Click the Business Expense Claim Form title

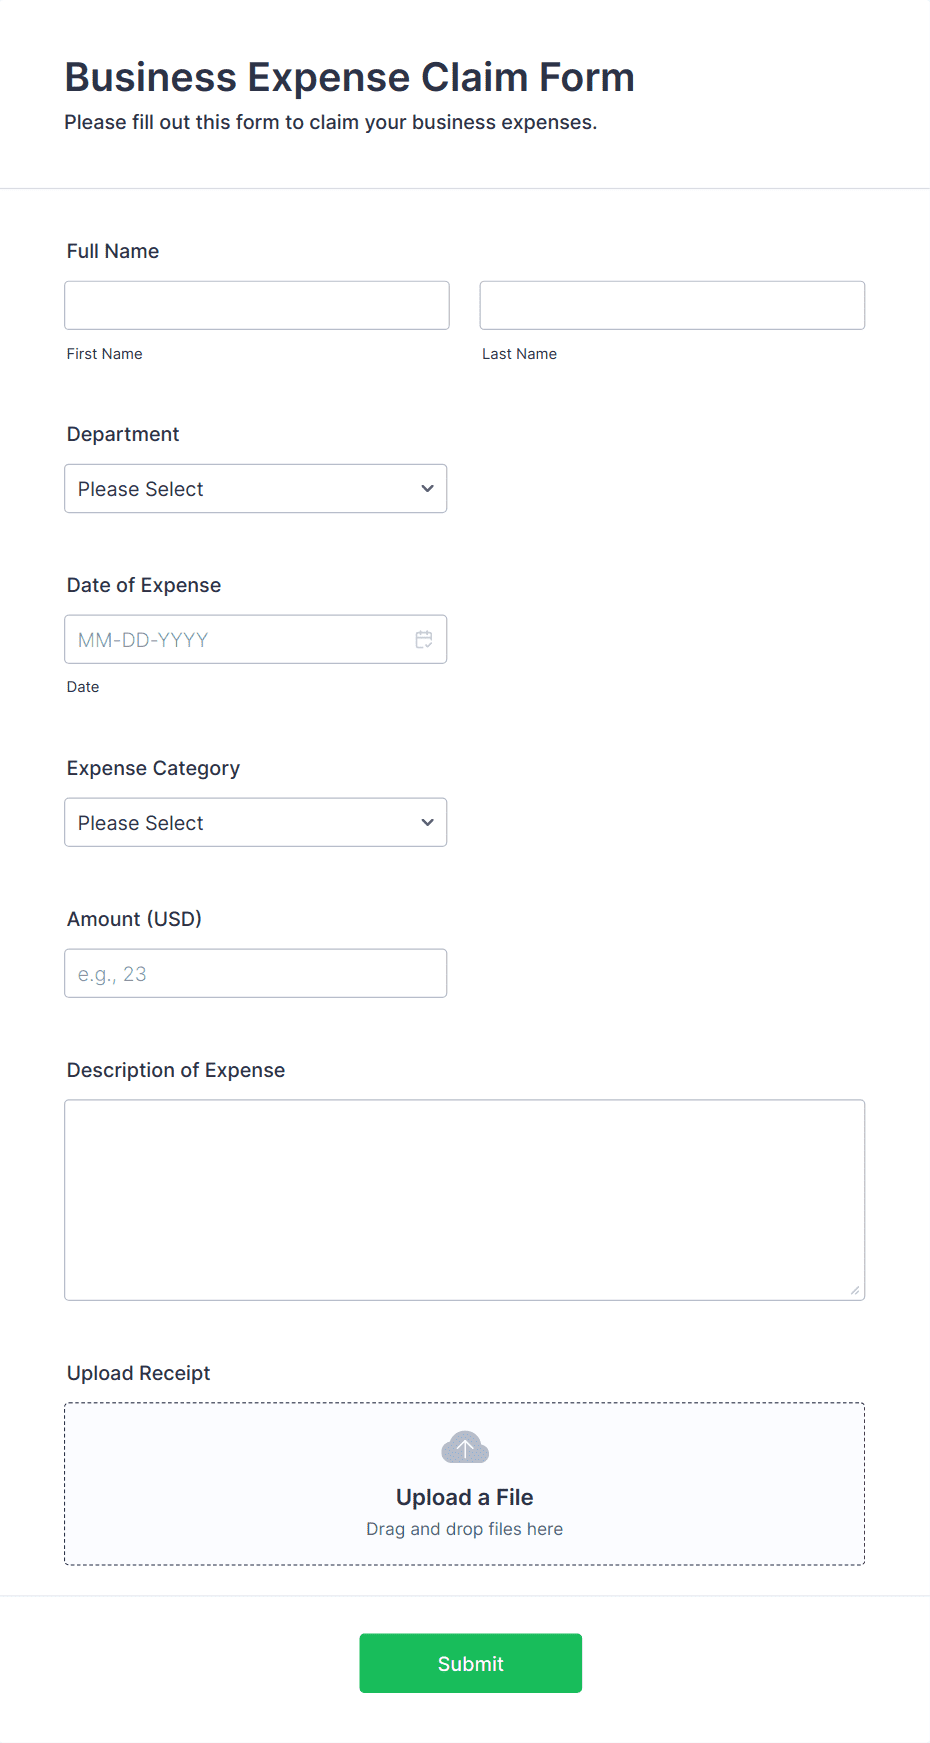coord(349,76)
